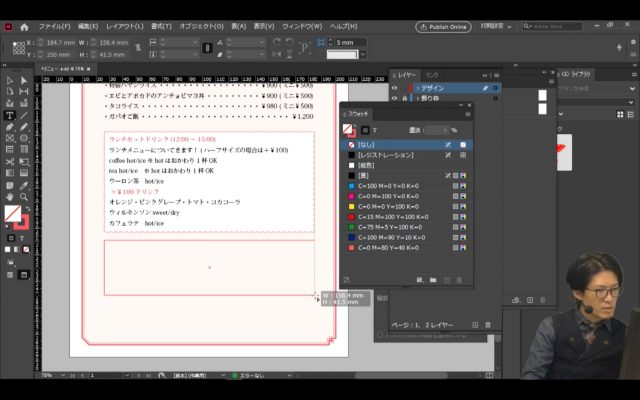This screenshot has height=400, width=640.
Task: Click the rotate 90° clockwise icon
Action: click(277, 42)
